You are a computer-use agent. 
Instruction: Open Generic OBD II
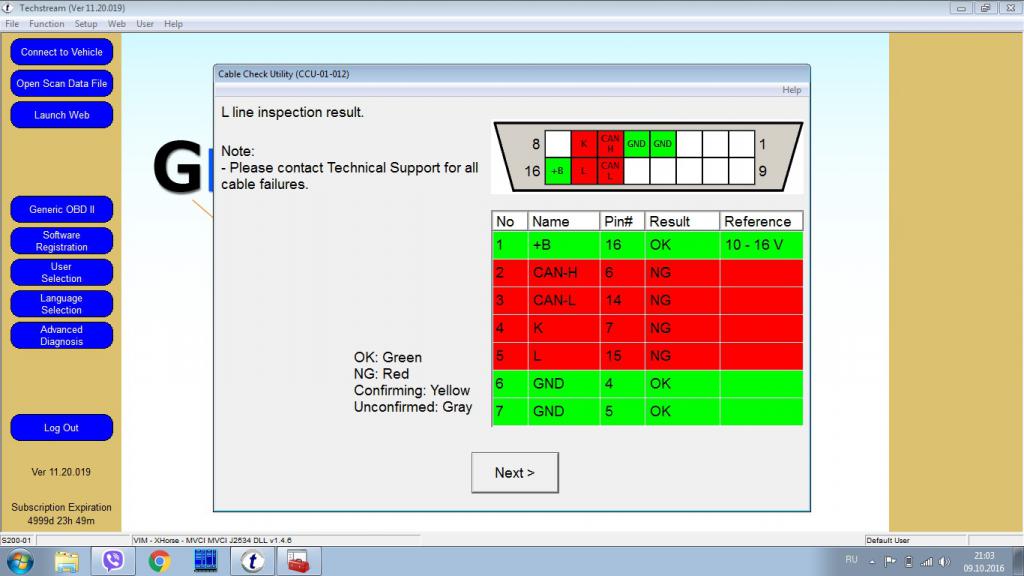pos(61,210)
